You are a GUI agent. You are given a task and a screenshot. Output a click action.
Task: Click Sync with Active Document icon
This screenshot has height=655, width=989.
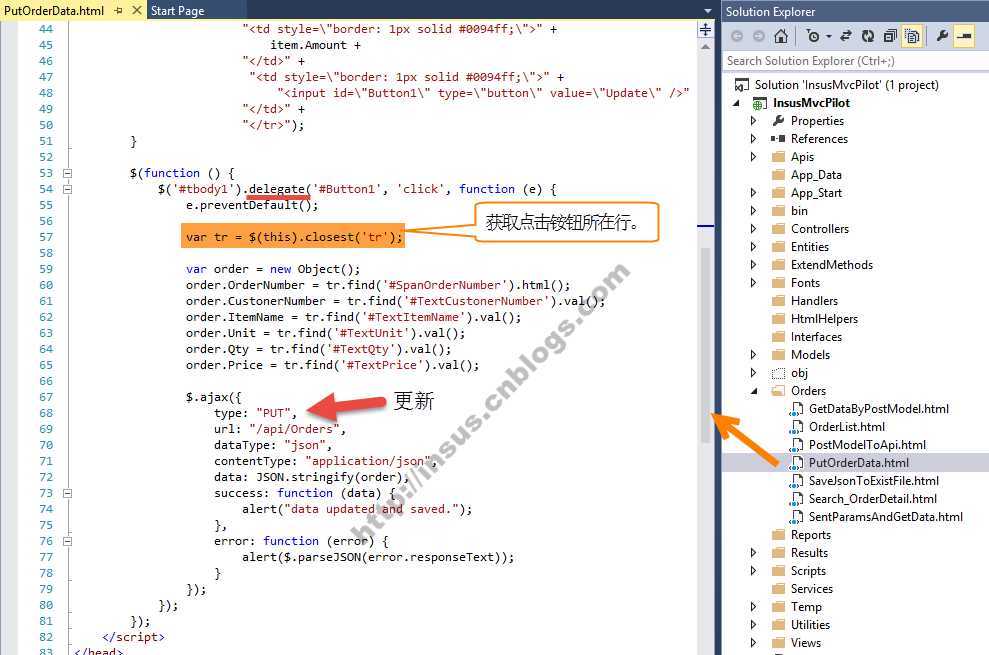(846, 37)
